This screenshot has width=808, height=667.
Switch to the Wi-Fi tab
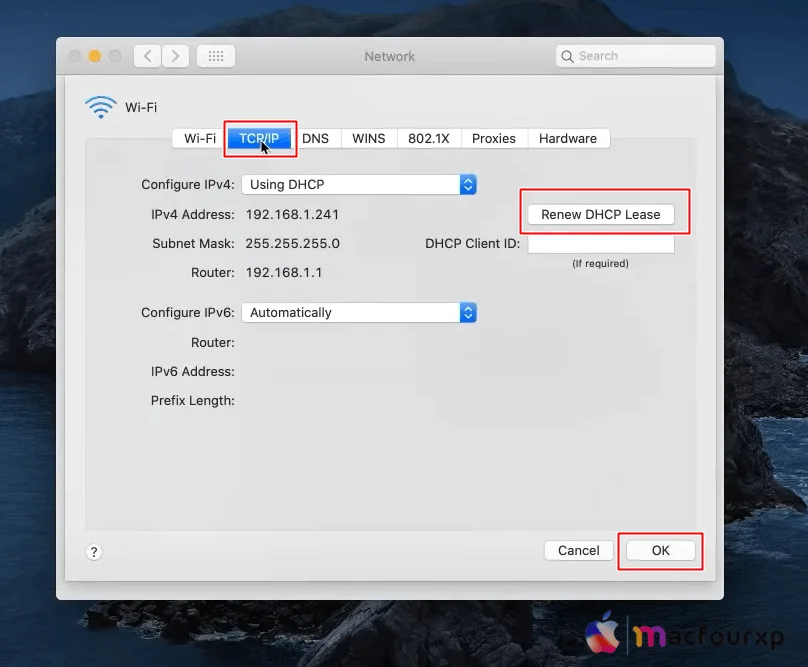coord(200,139)
